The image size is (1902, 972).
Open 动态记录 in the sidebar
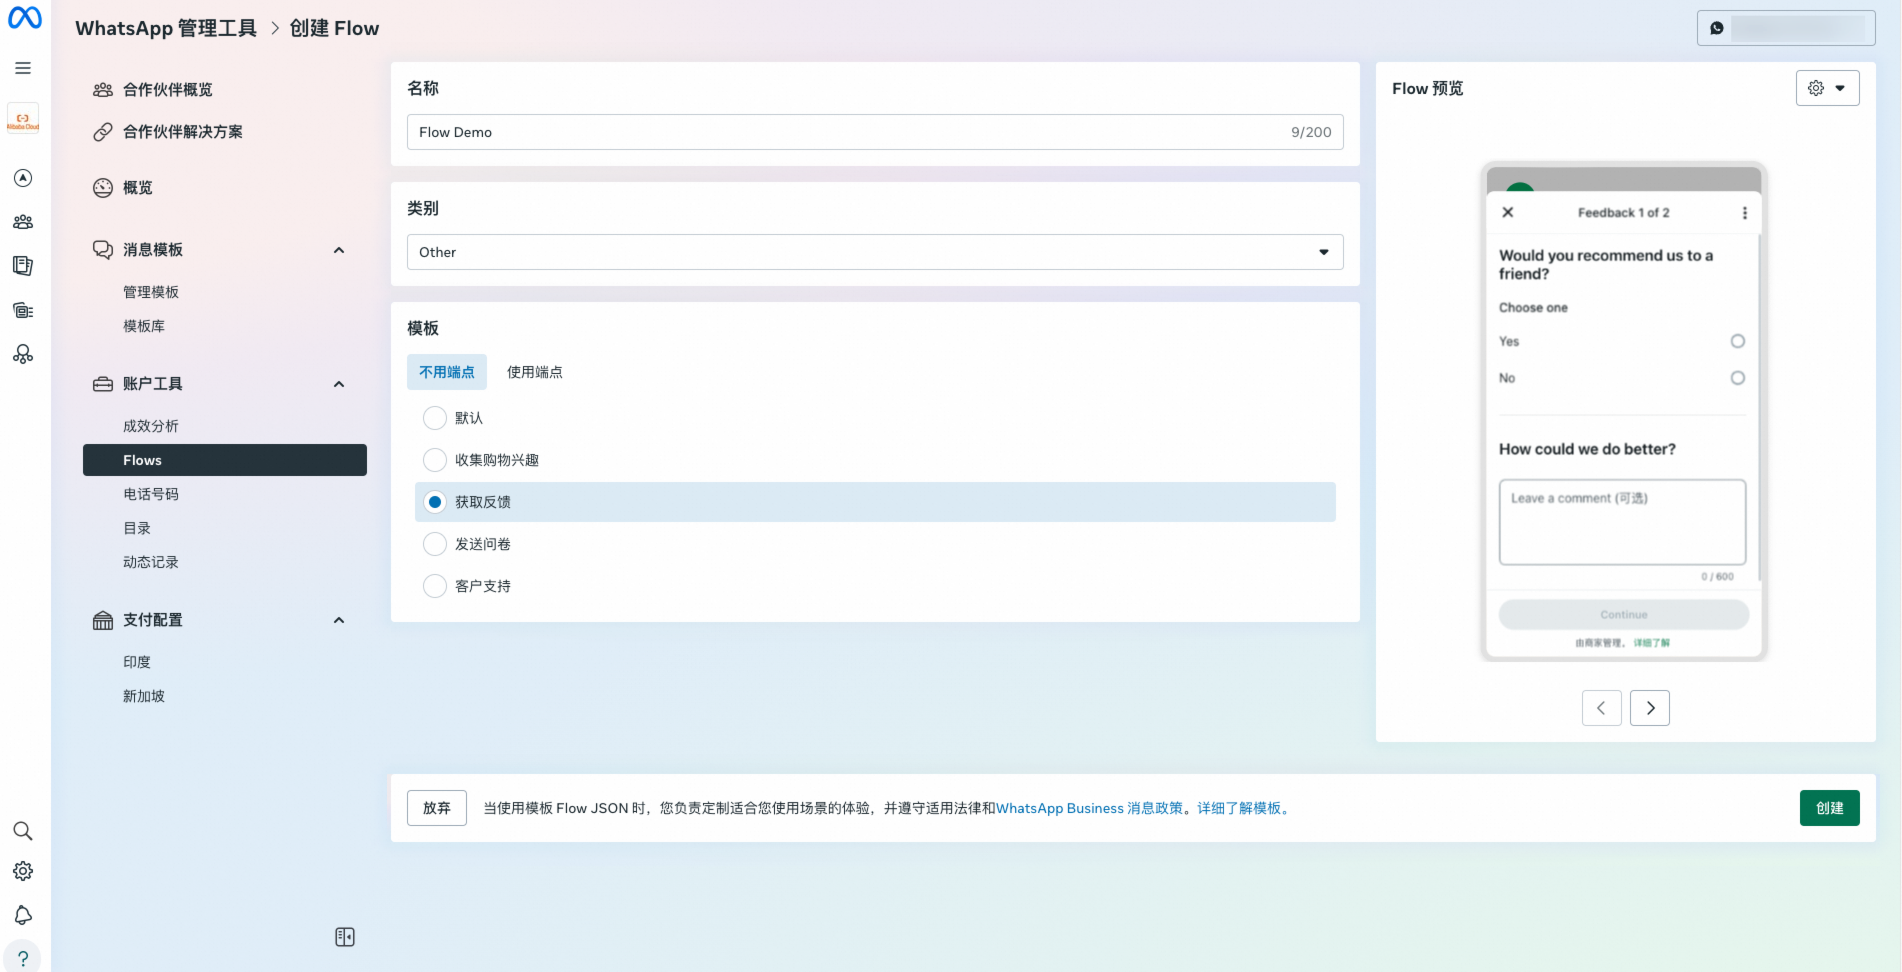tap(151, 562)
